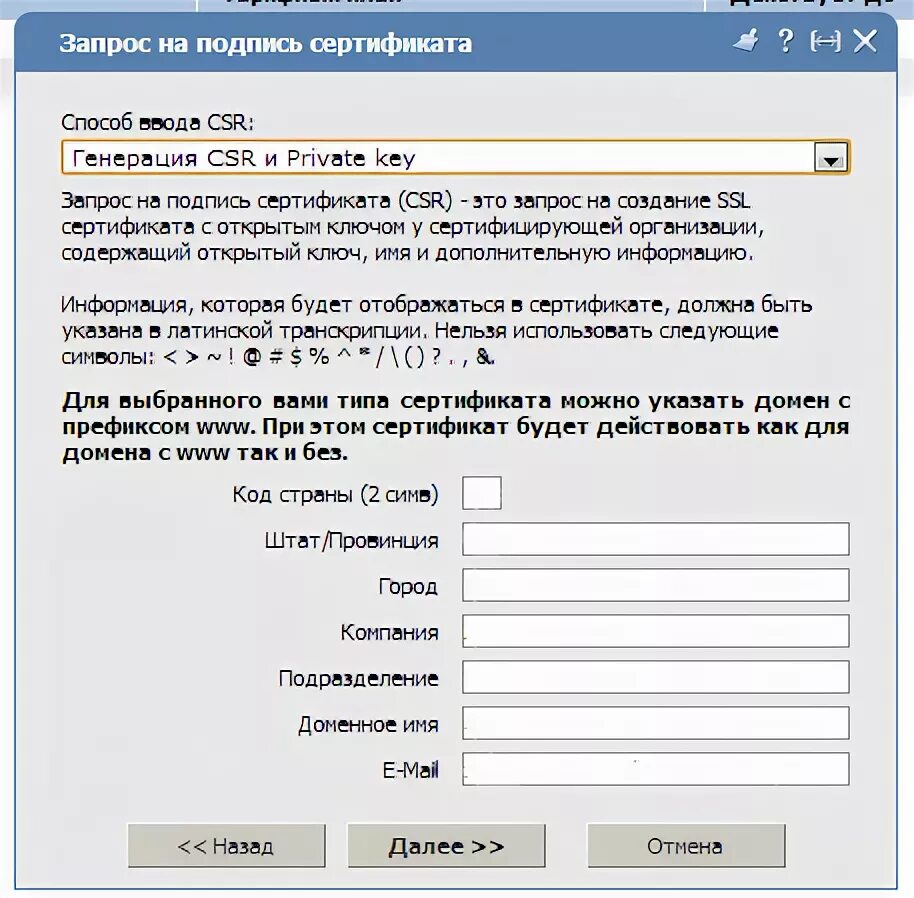
Task: Click the E-Mail input field
Action: 656,769
